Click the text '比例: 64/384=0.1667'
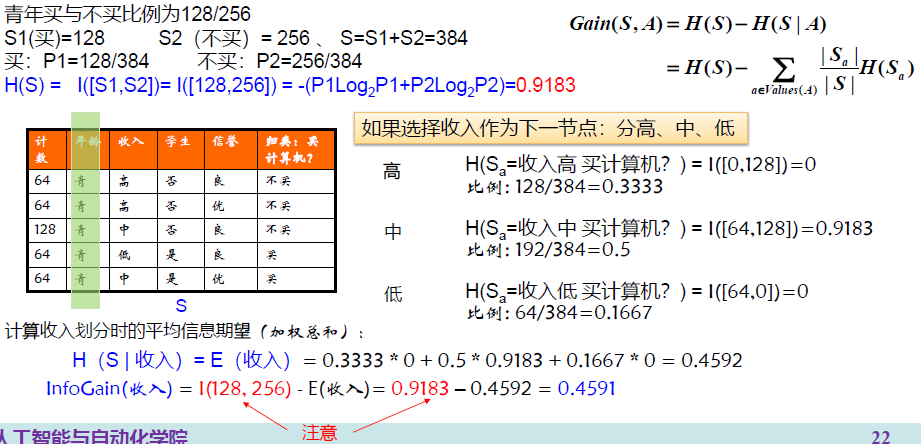 [559, 312]
